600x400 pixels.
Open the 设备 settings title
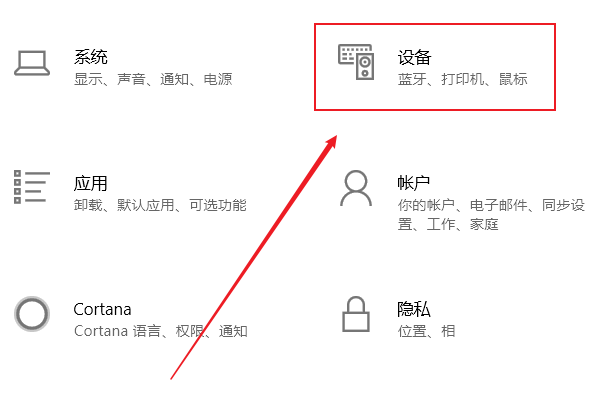click(414, 57)
